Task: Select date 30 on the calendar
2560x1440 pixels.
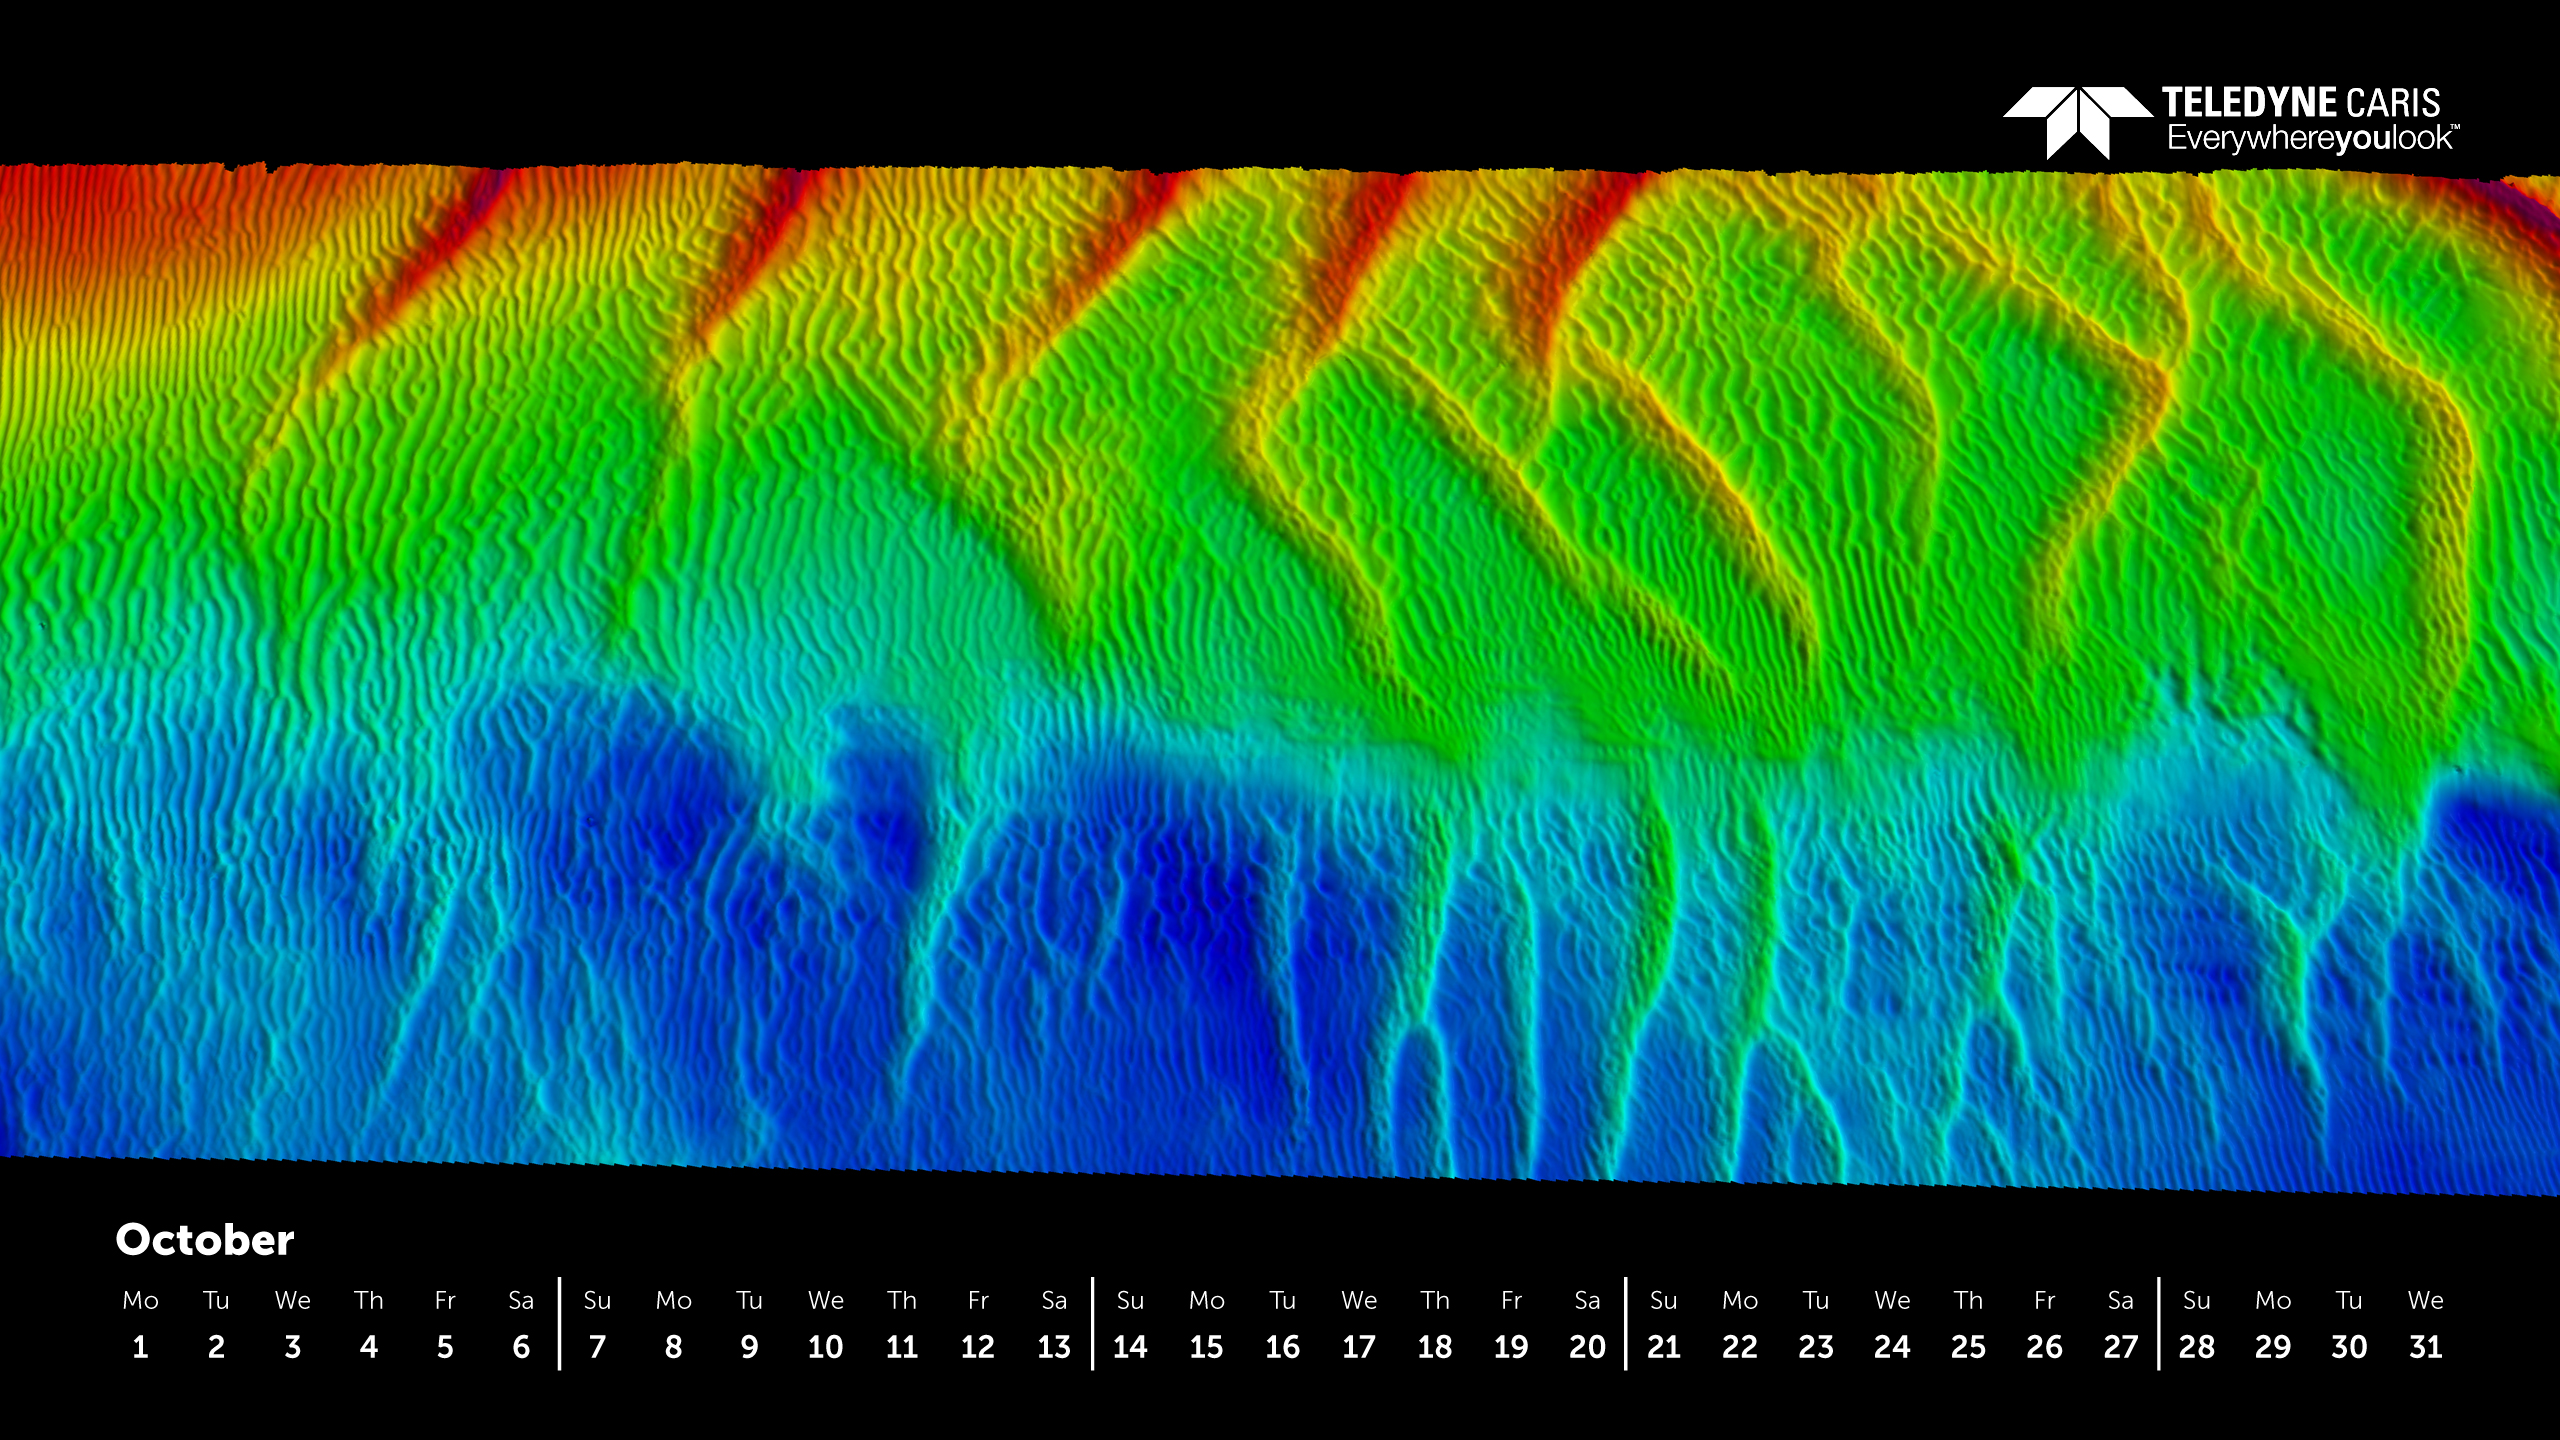Action: click(x=2349, y=1347)
